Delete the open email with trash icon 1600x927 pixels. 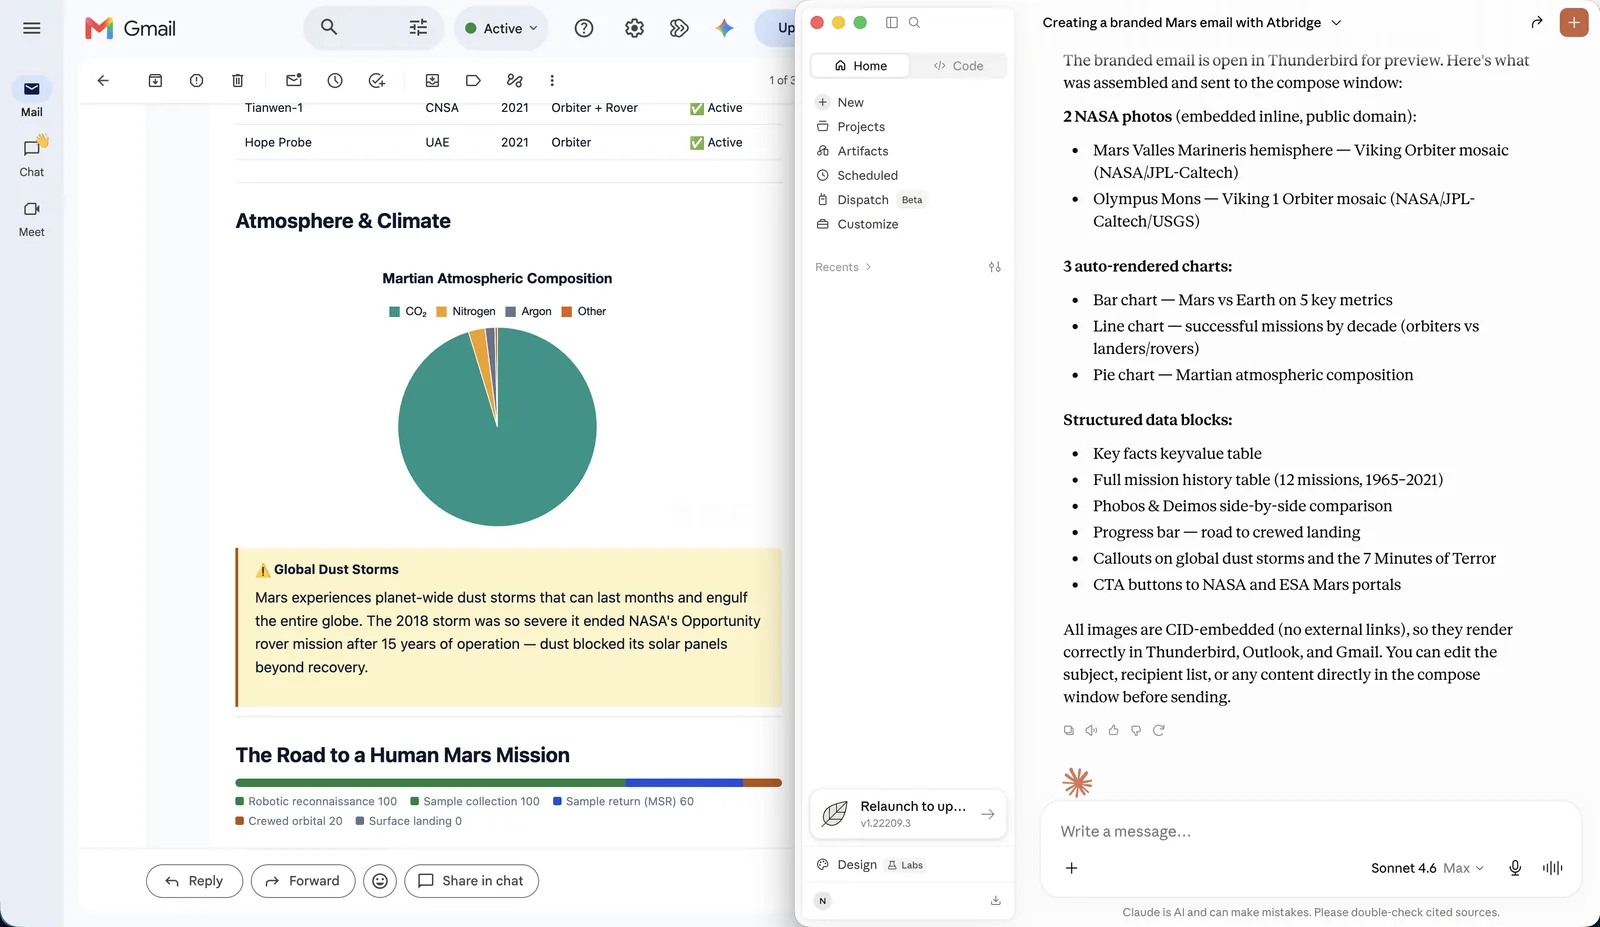(237, 80)
